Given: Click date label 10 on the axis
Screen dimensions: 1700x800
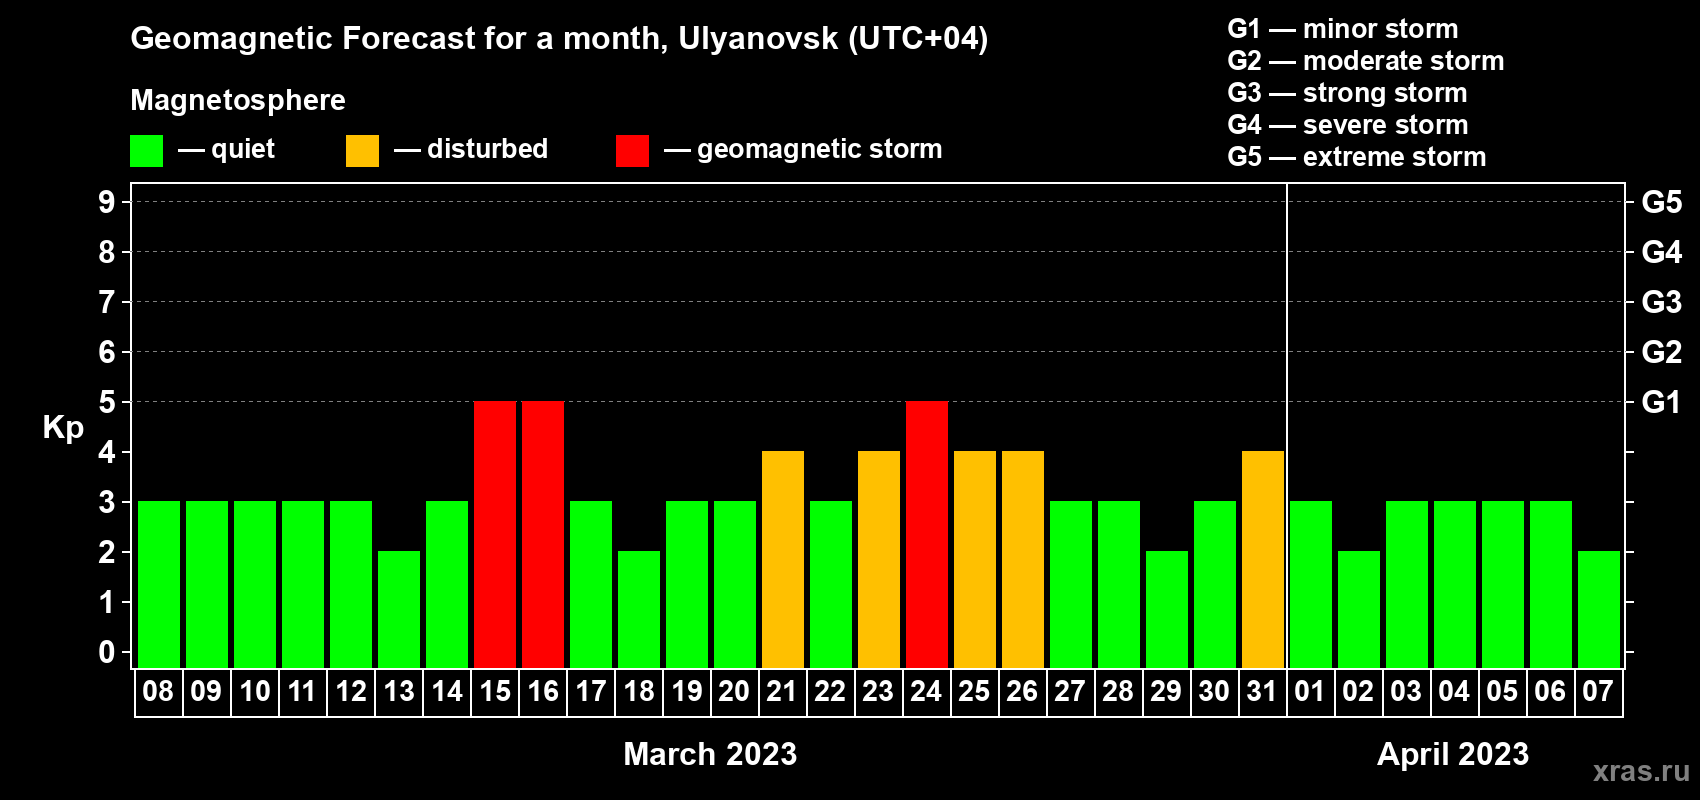Looking at the screenshot, I should click(254, 692).
